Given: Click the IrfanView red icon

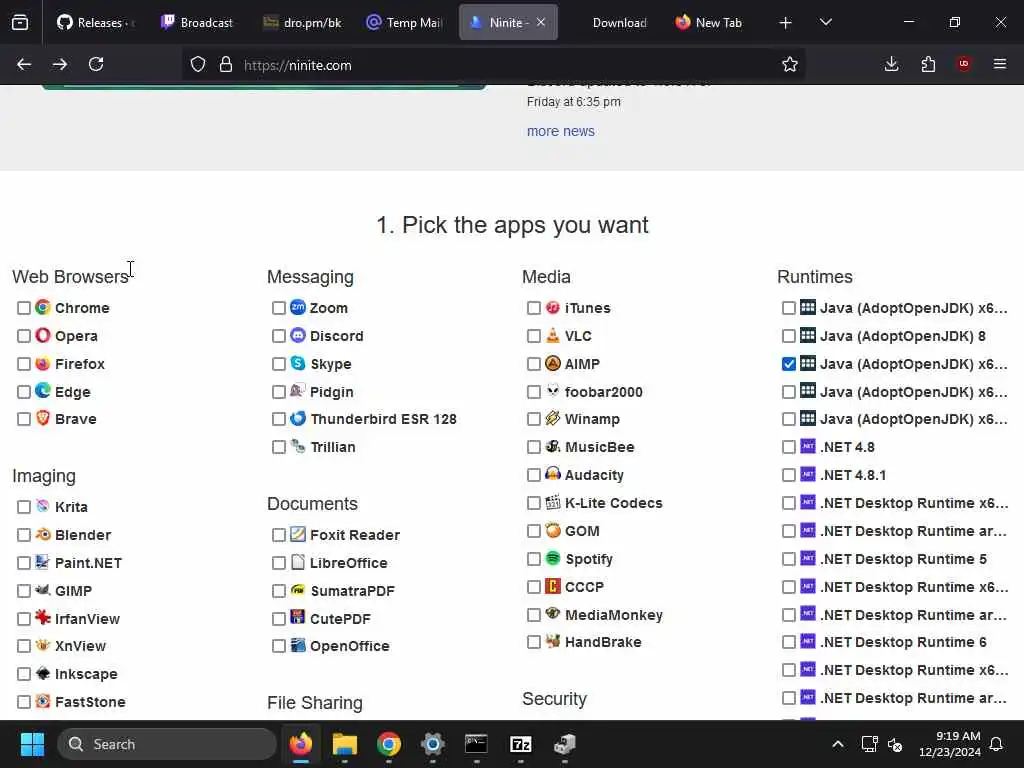Looking at the screenshot, I should pos(43,617).
